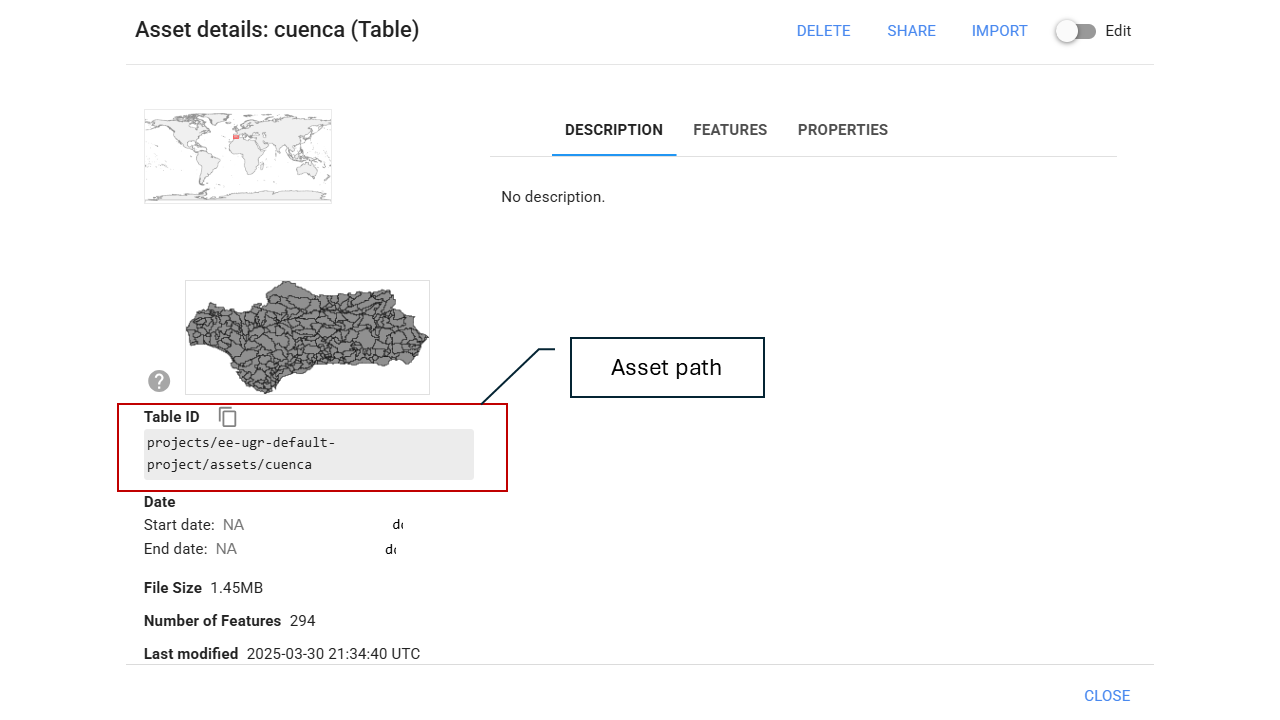Close the asset details dialog
The height and width of the screenshot is (720, 1280).
1106,696
